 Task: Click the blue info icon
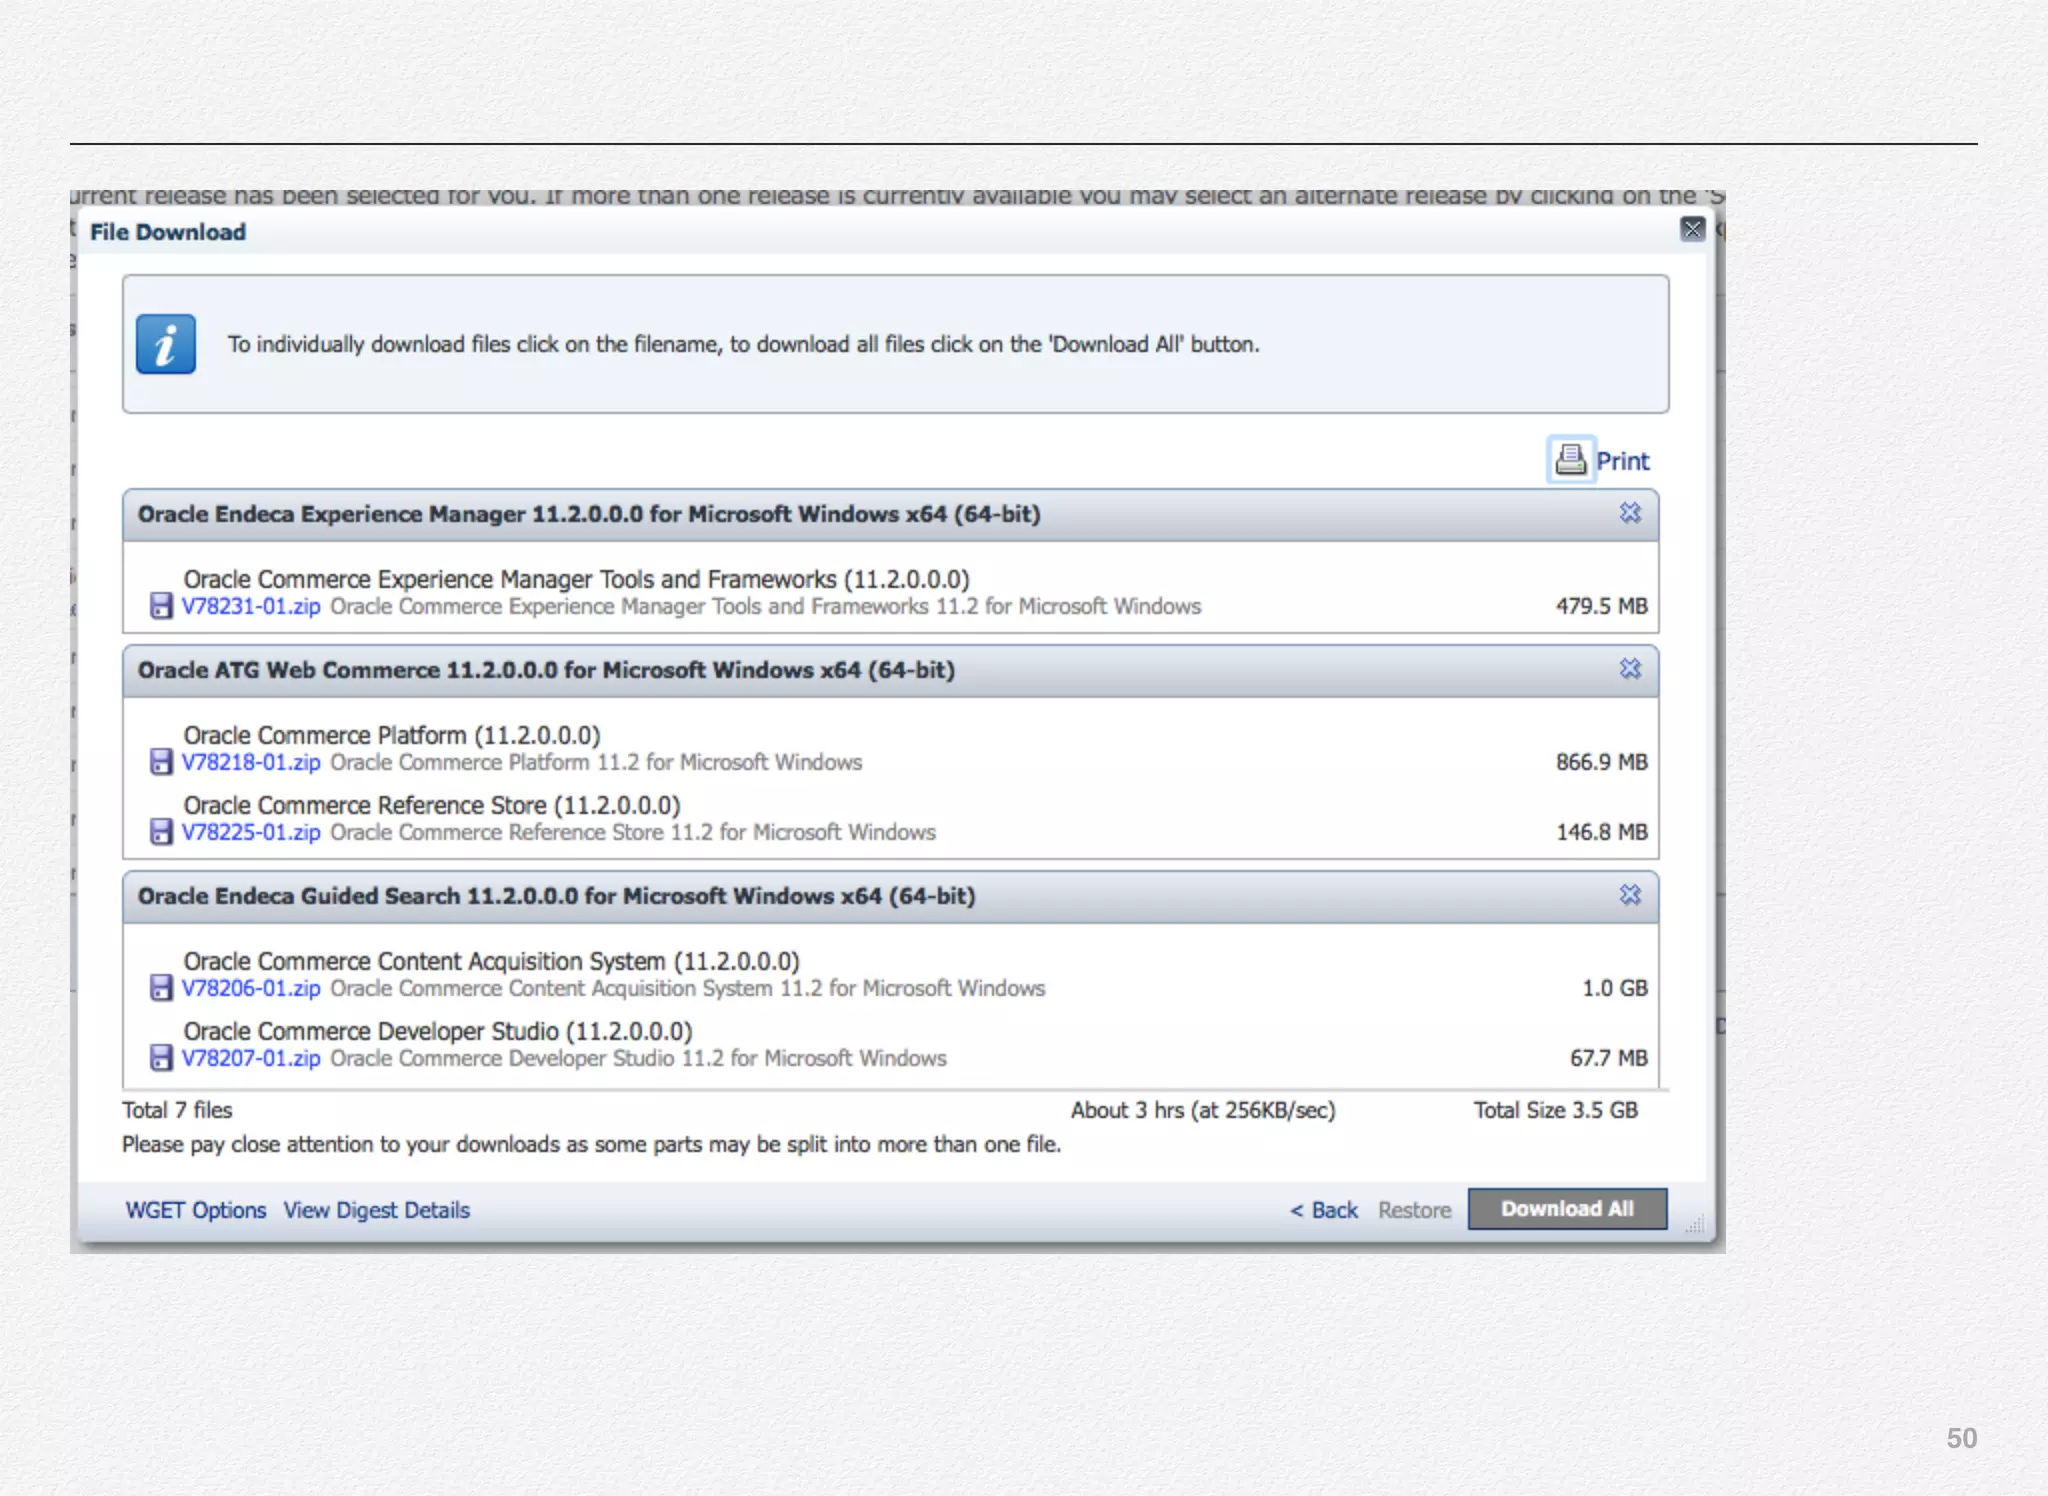(x=166, y=344)
